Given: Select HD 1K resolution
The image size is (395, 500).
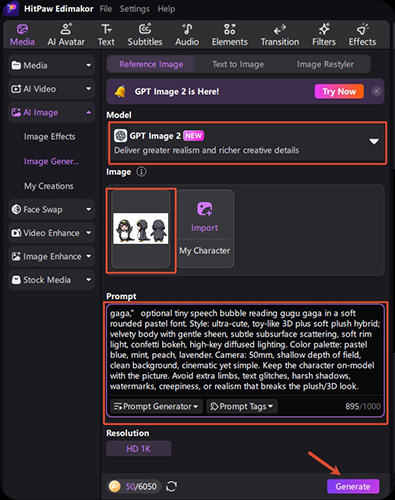Looking at the screenshot, I should [139, 449].
